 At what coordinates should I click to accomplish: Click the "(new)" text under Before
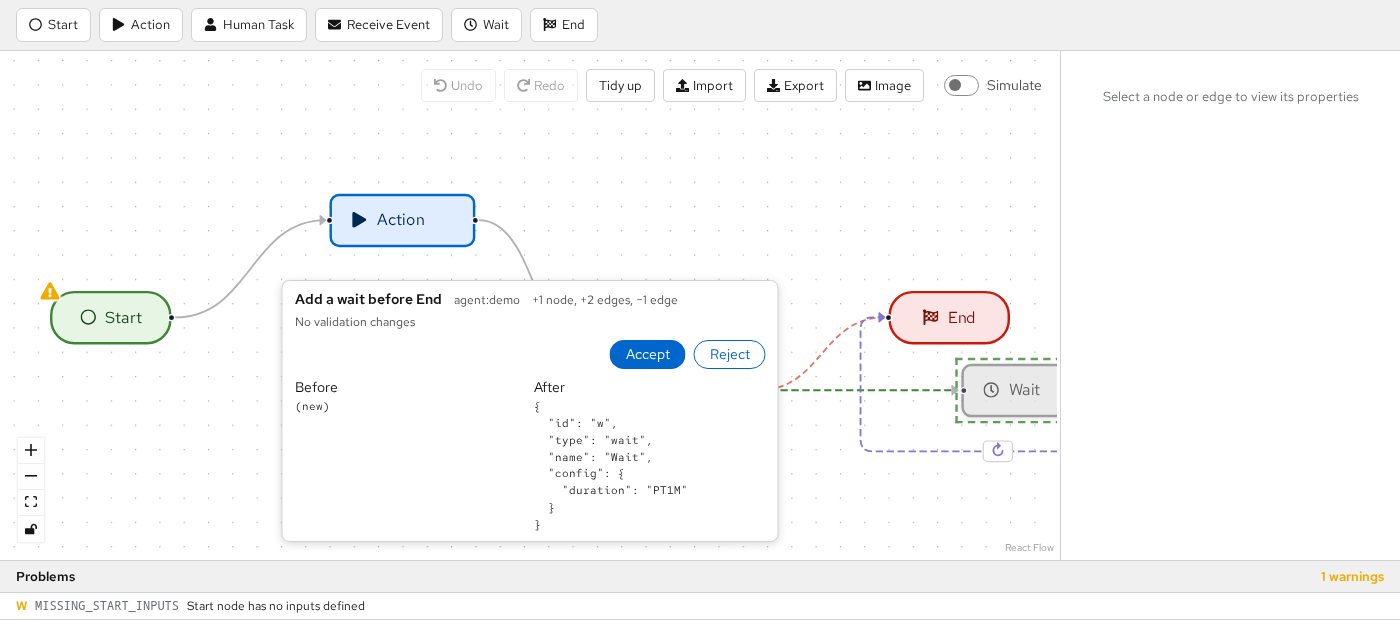[312, 407]
